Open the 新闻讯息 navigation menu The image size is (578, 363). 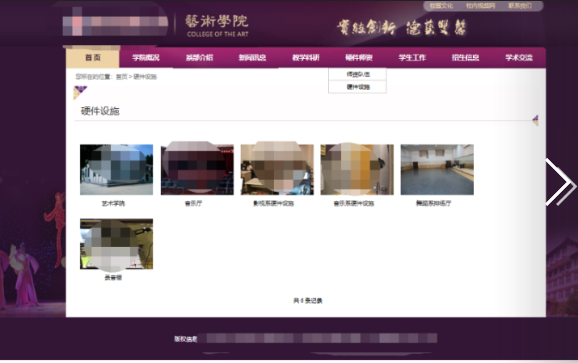pyautogui.click(x=253, y=58)
